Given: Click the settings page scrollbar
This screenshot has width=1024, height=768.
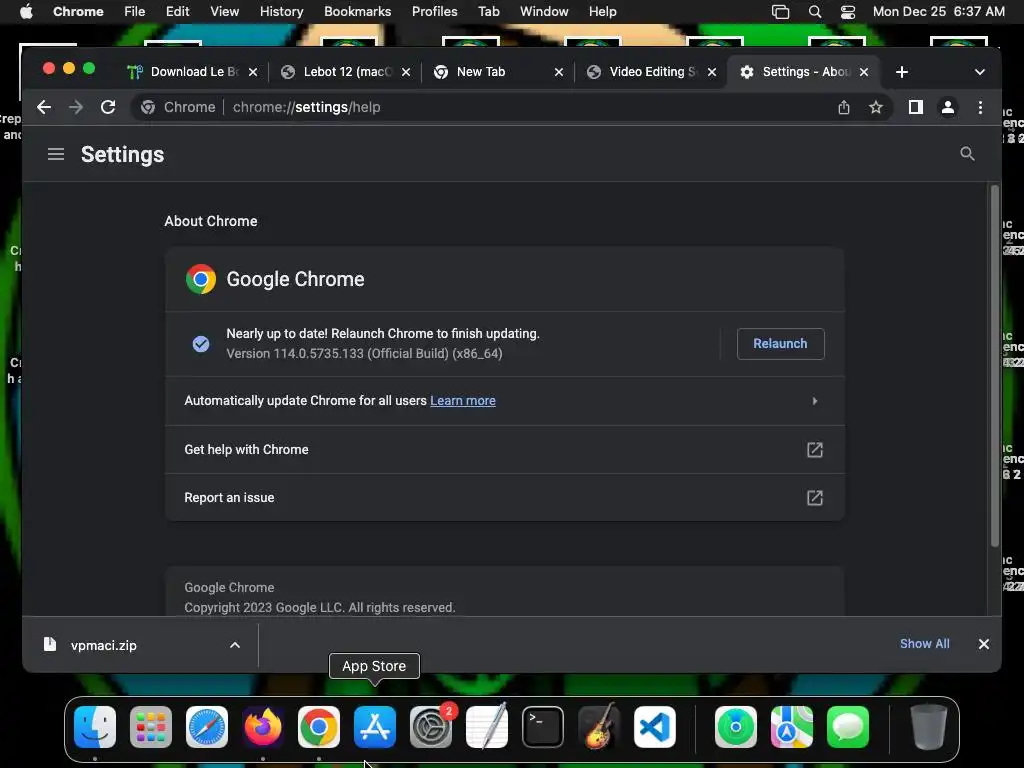Looking at the screenshot, I should click(x=995, y=366).
